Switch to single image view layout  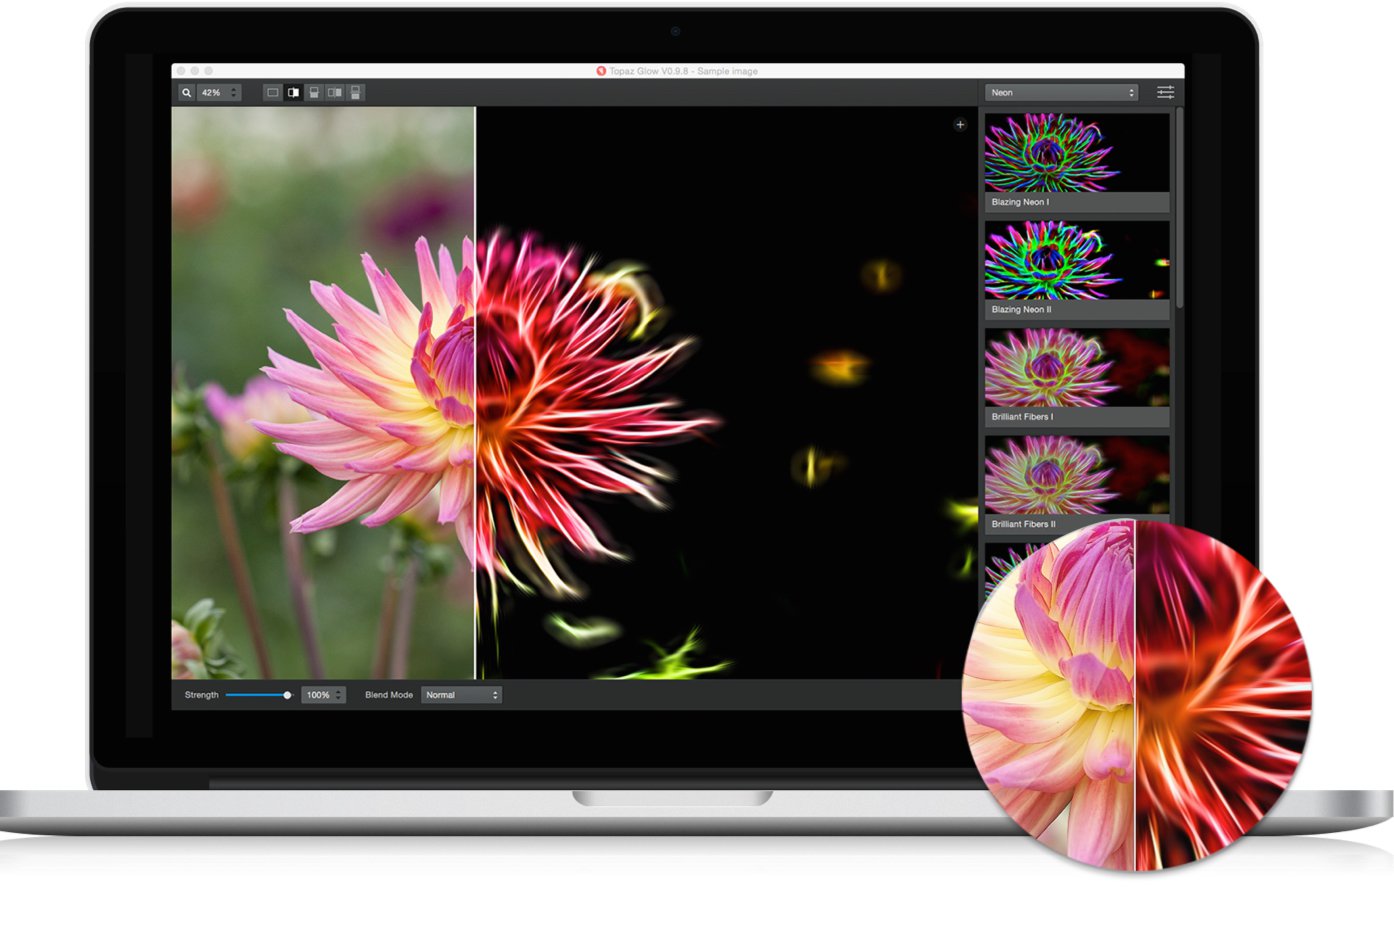tap(272, 93)
